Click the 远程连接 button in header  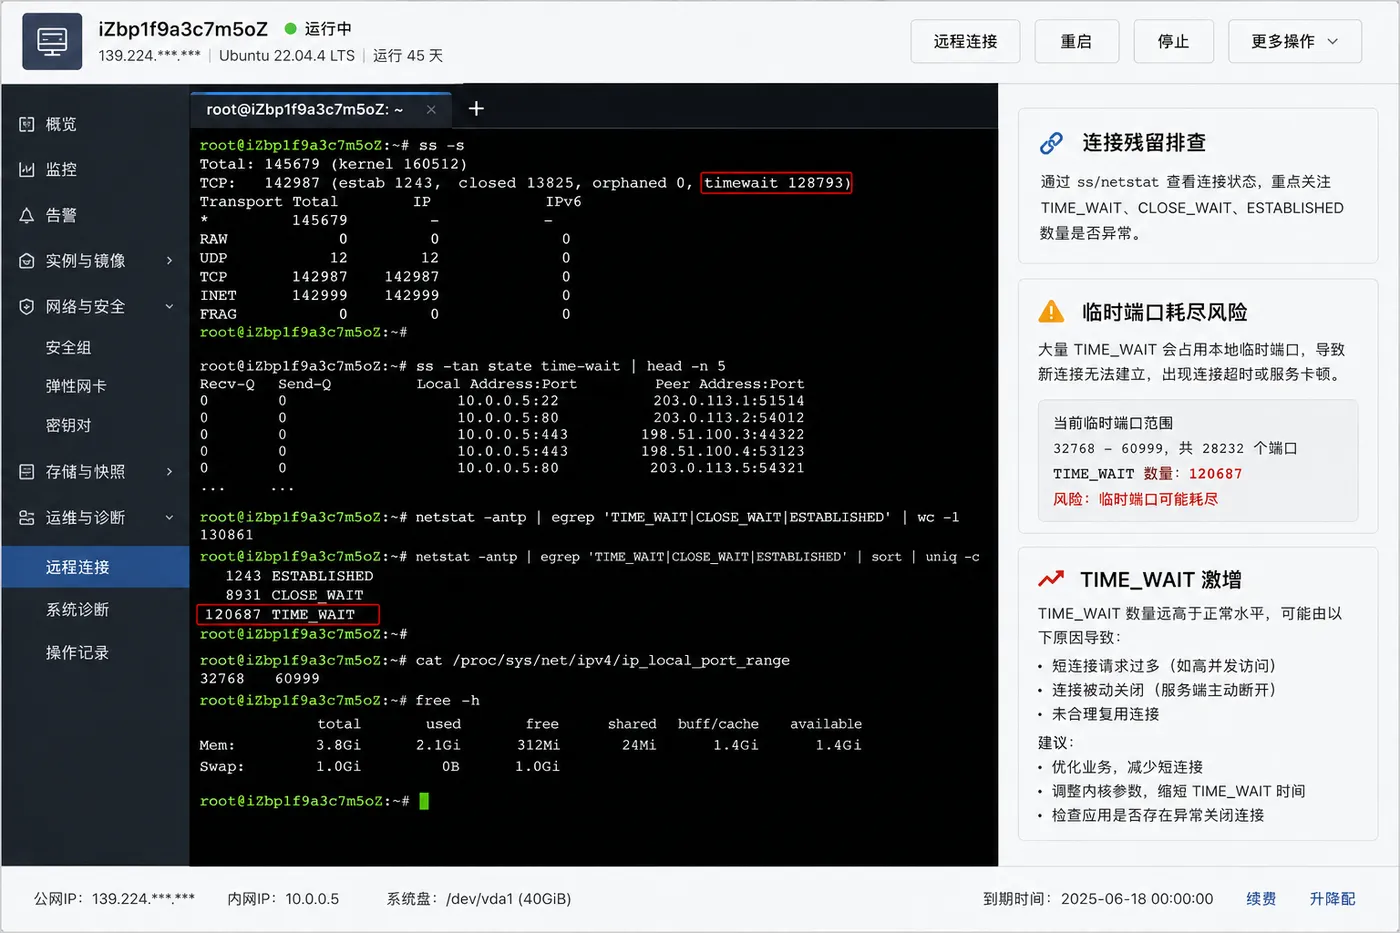point(965,41)
